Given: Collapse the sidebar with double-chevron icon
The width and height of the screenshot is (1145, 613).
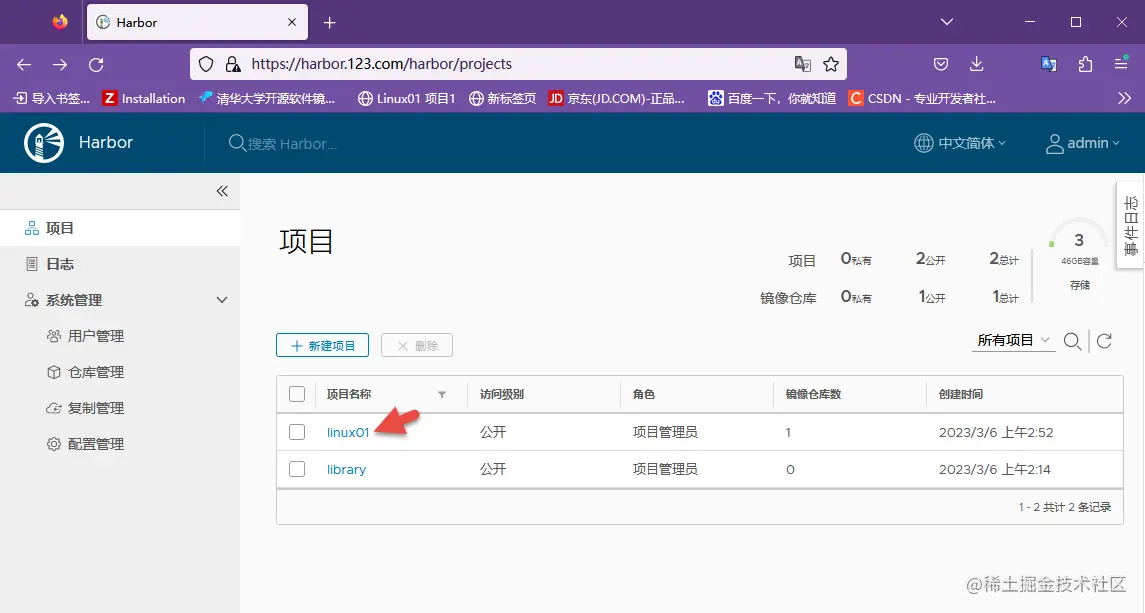Looking at the screenshot, I should point(222,191).
